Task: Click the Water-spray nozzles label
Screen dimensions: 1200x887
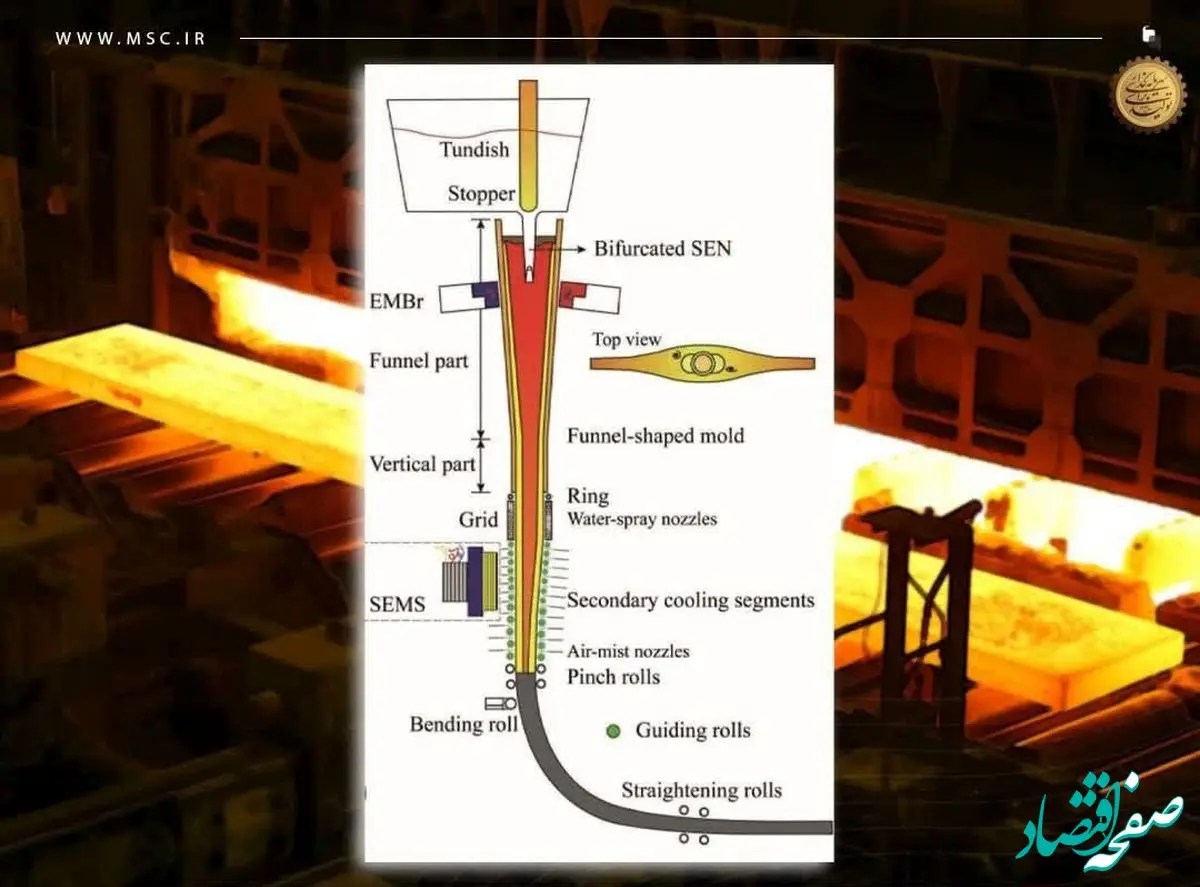Action: 641,519
